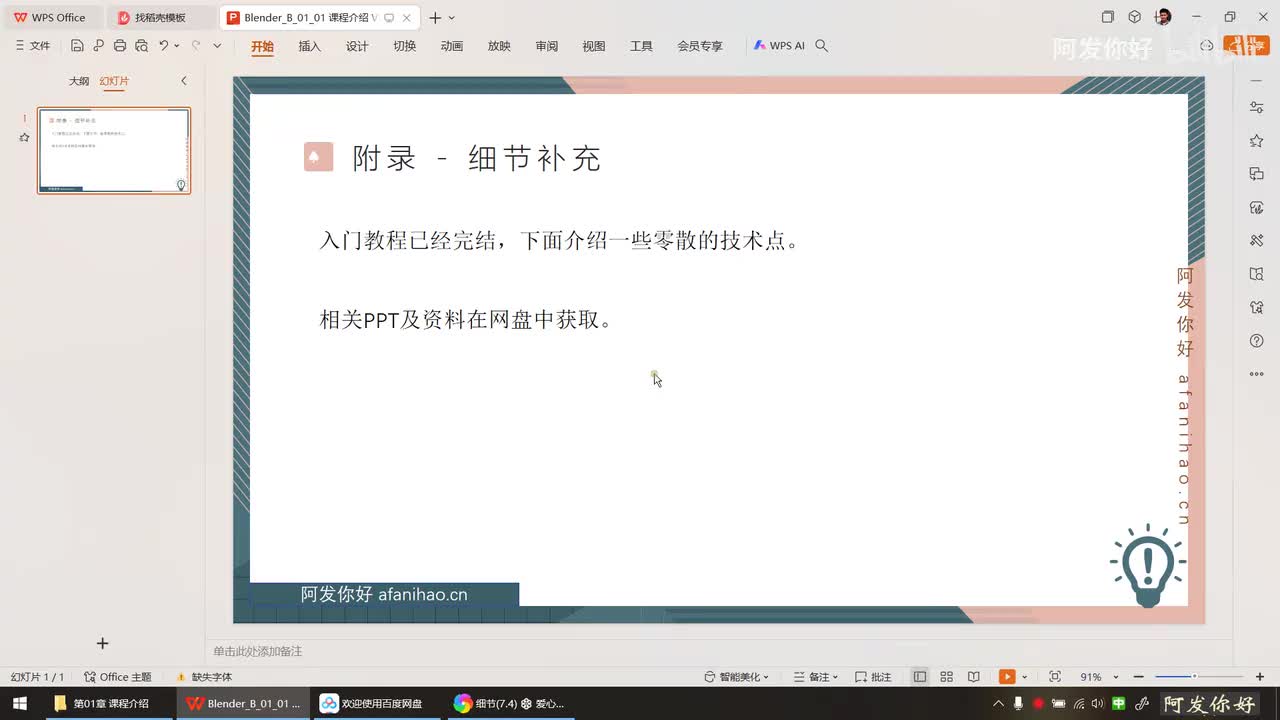Select slide 1 thumbnail

click(114, 150)
